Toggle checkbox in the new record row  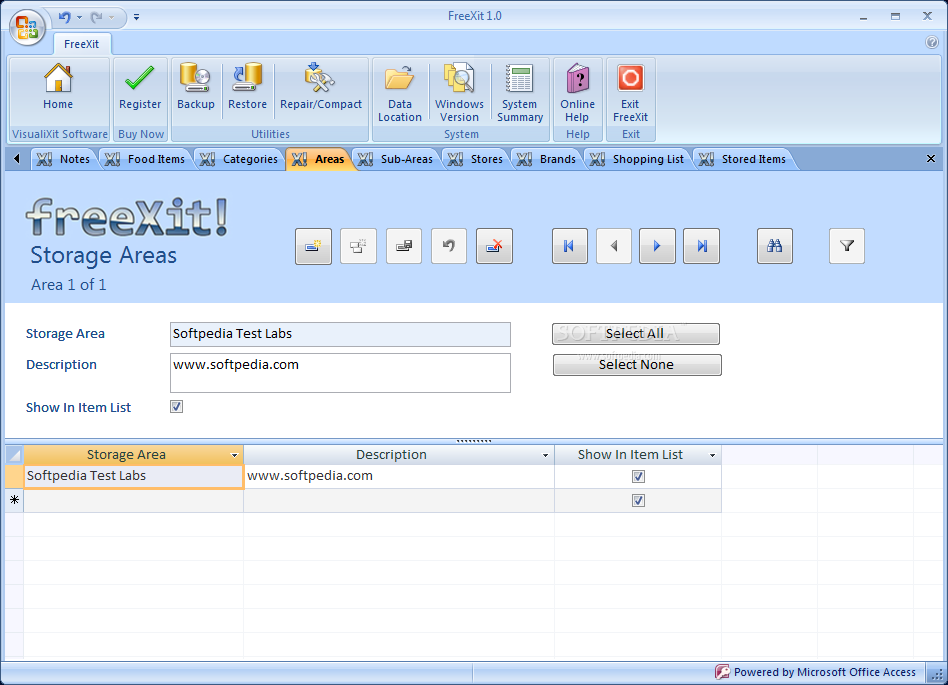click(x=638, y=501)
